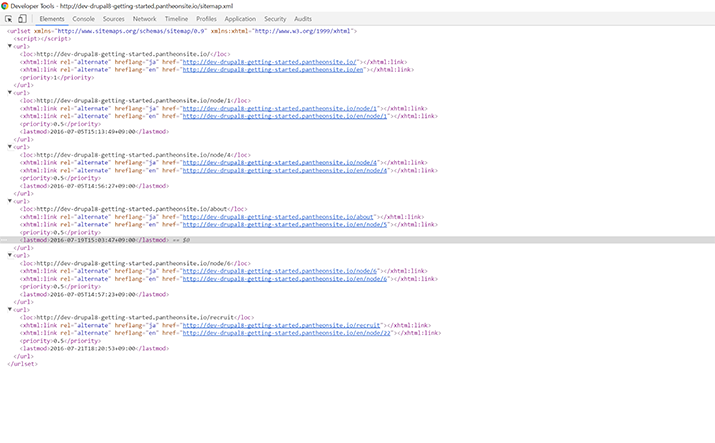The image size is (715, 443).
Task: Select the loc line for node/6
Action: coord(135,263)
